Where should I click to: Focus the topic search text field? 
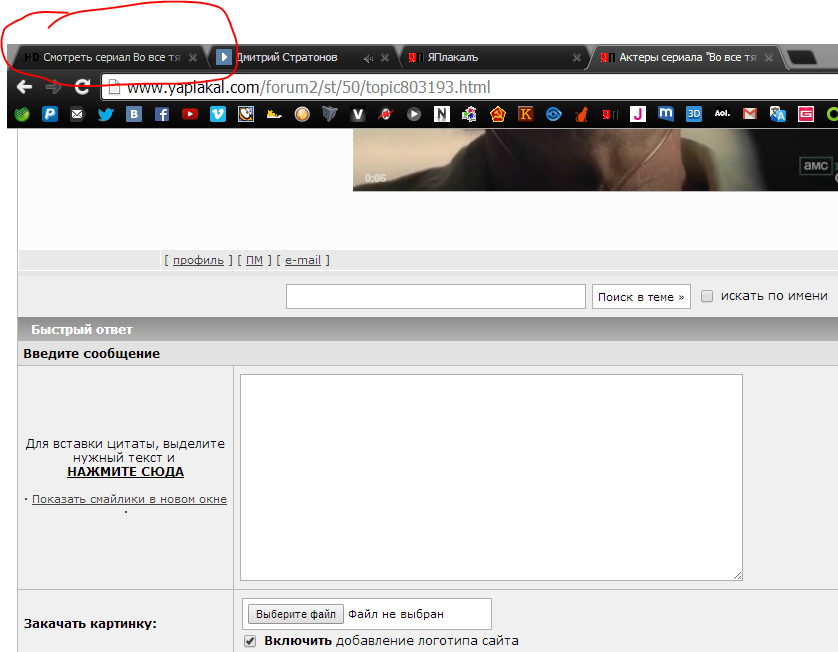[x=436, y=296]
